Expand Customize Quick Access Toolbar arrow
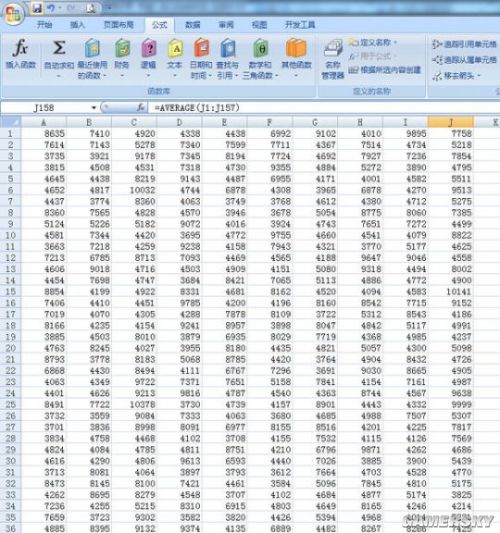500x533 pixels. tap(109, 8)
